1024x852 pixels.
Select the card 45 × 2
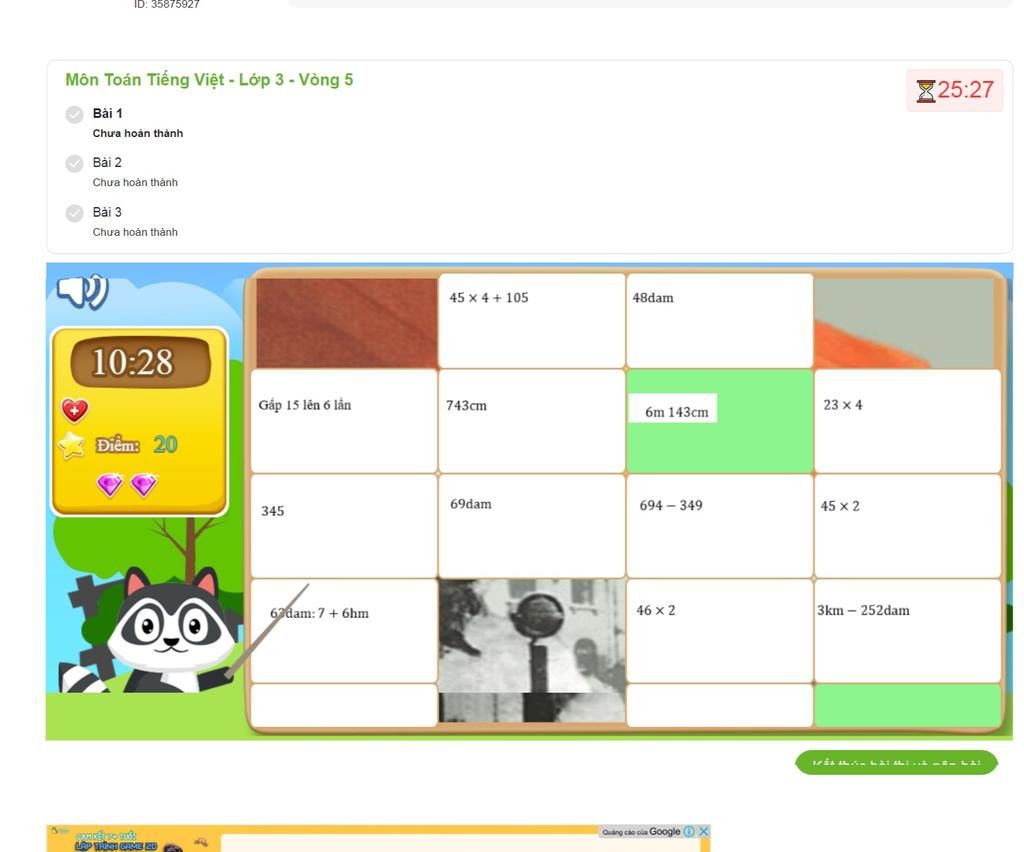click(x=908, y=526)
